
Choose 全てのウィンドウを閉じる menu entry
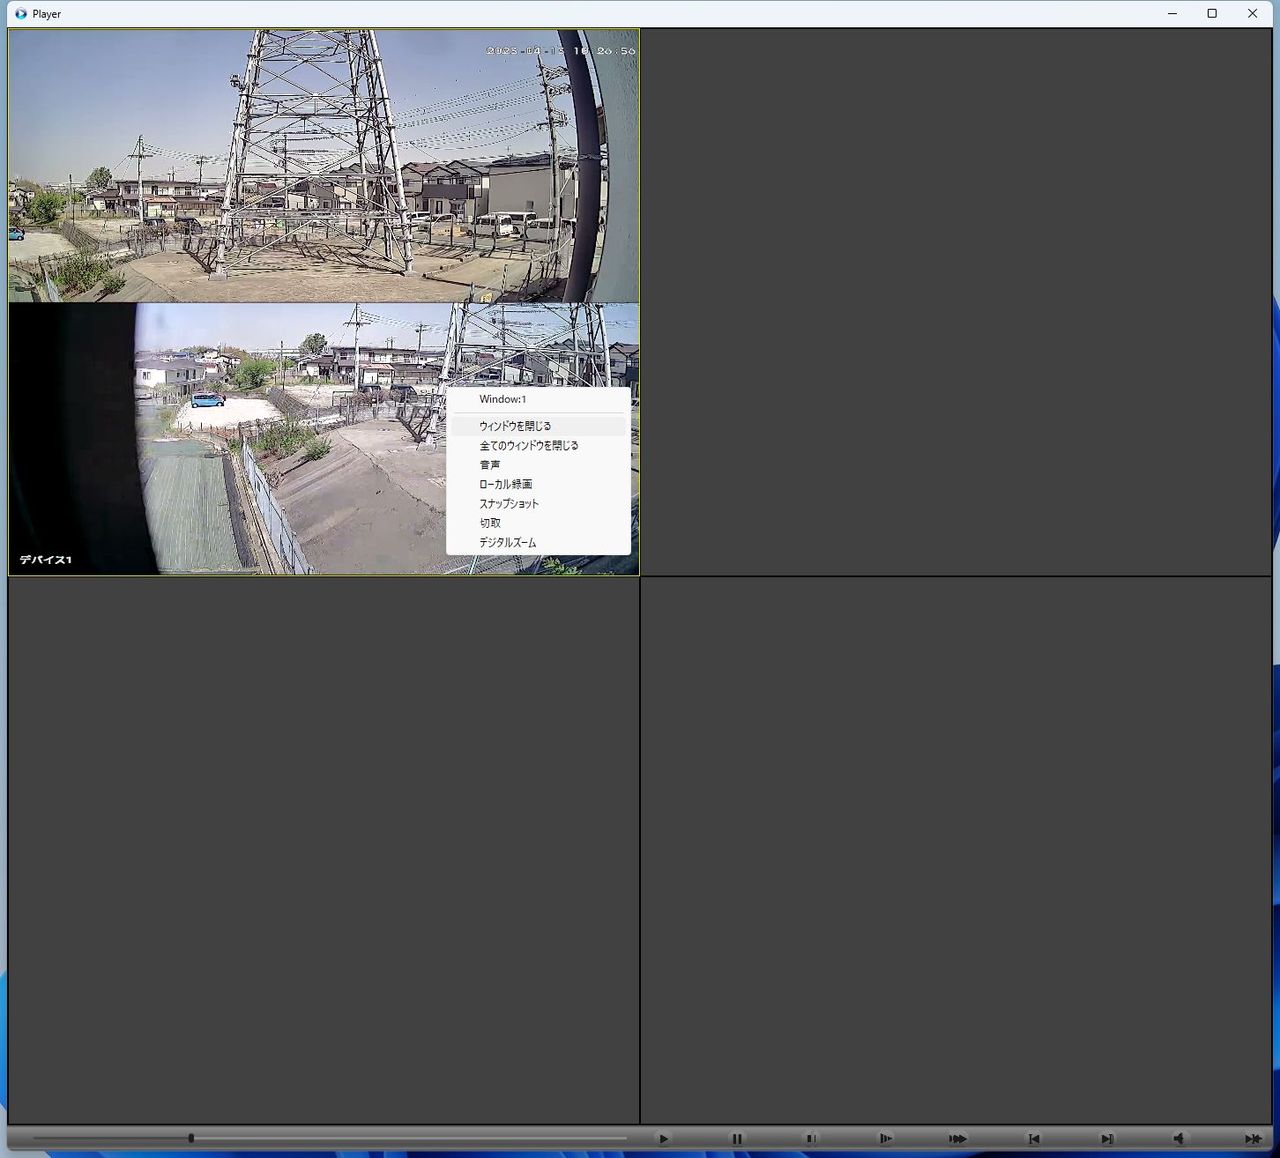click(x=528, y=446)
